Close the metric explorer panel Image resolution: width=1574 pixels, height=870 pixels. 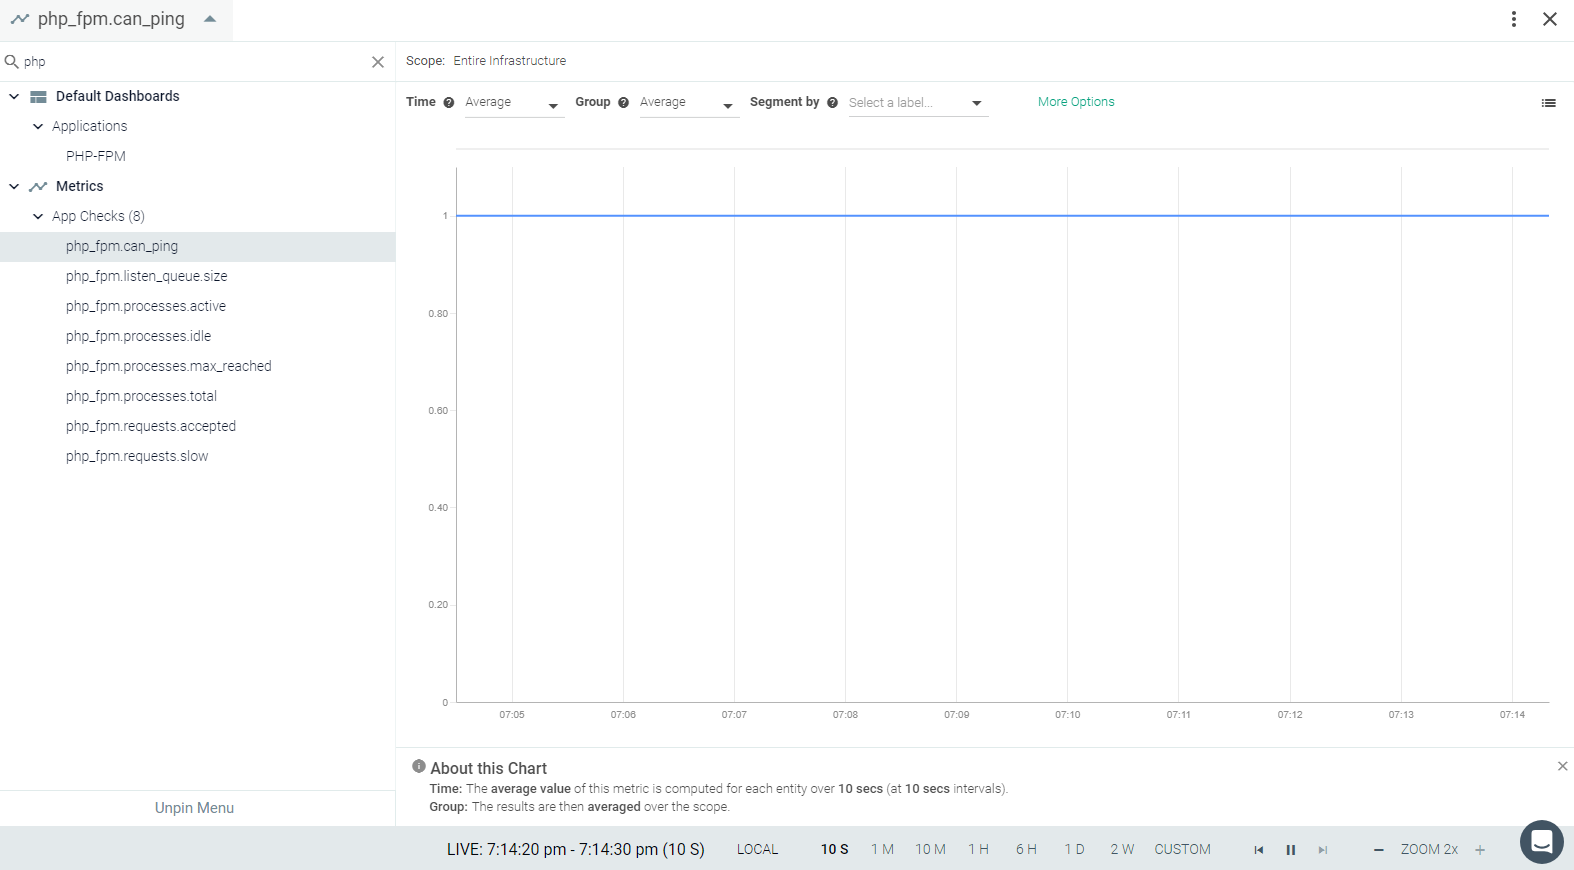1550,19
